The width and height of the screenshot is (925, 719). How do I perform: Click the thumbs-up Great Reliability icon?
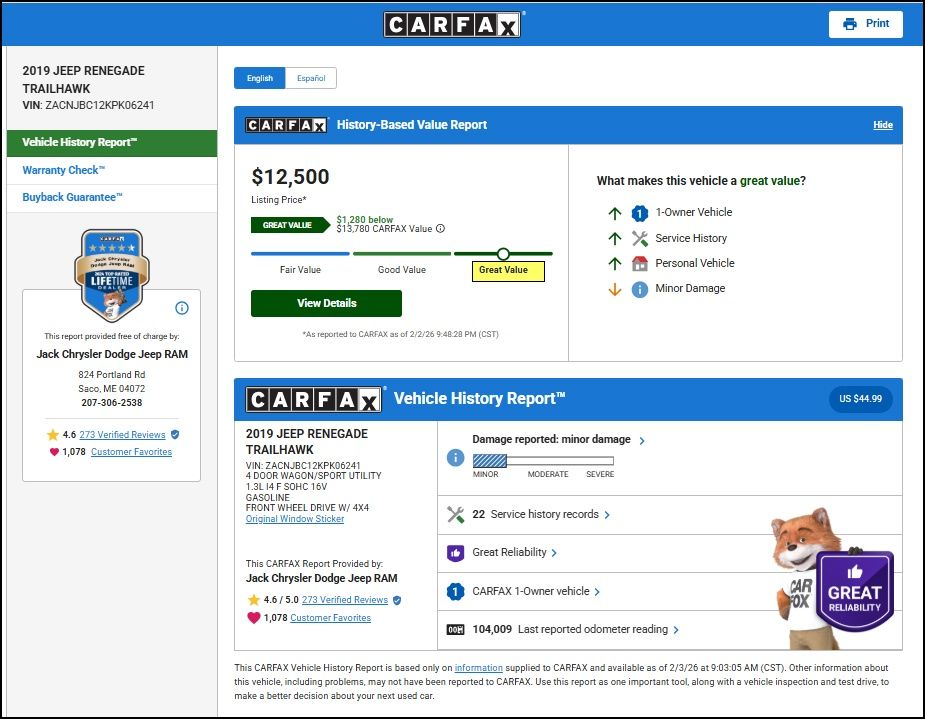coord(455,553)
